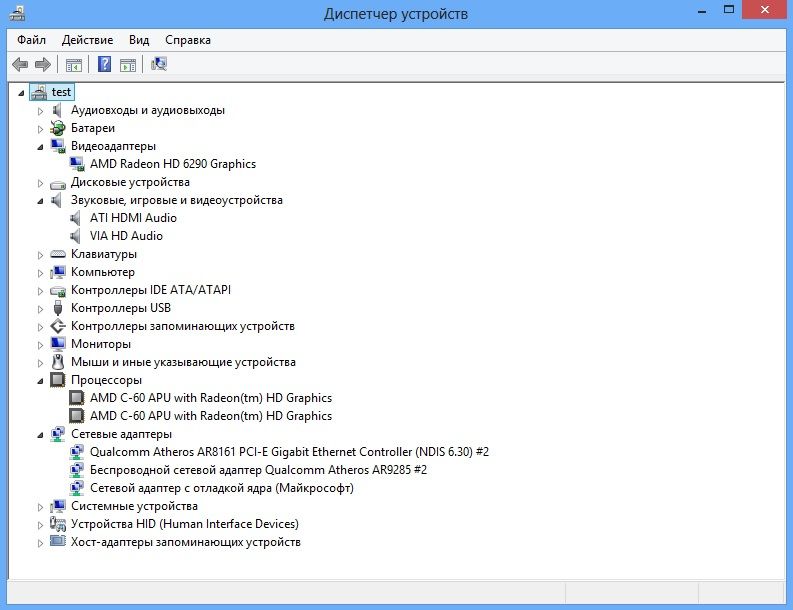Open the Вид menu

[139, 40]
